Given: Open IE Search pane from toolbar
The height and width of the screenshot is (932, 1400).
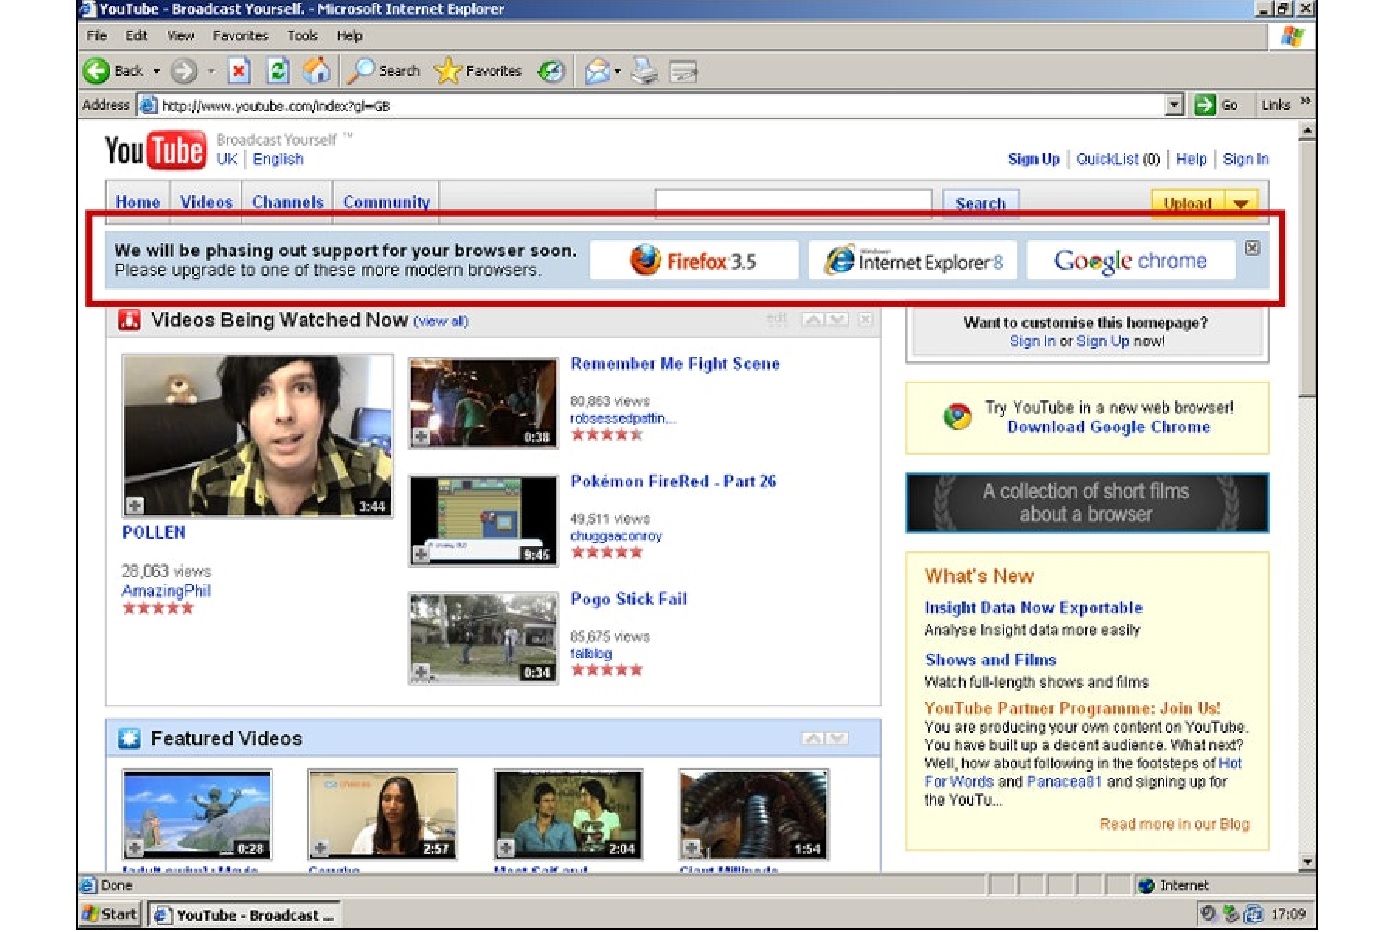Looking at the screenshot, I should coord(384,71).
